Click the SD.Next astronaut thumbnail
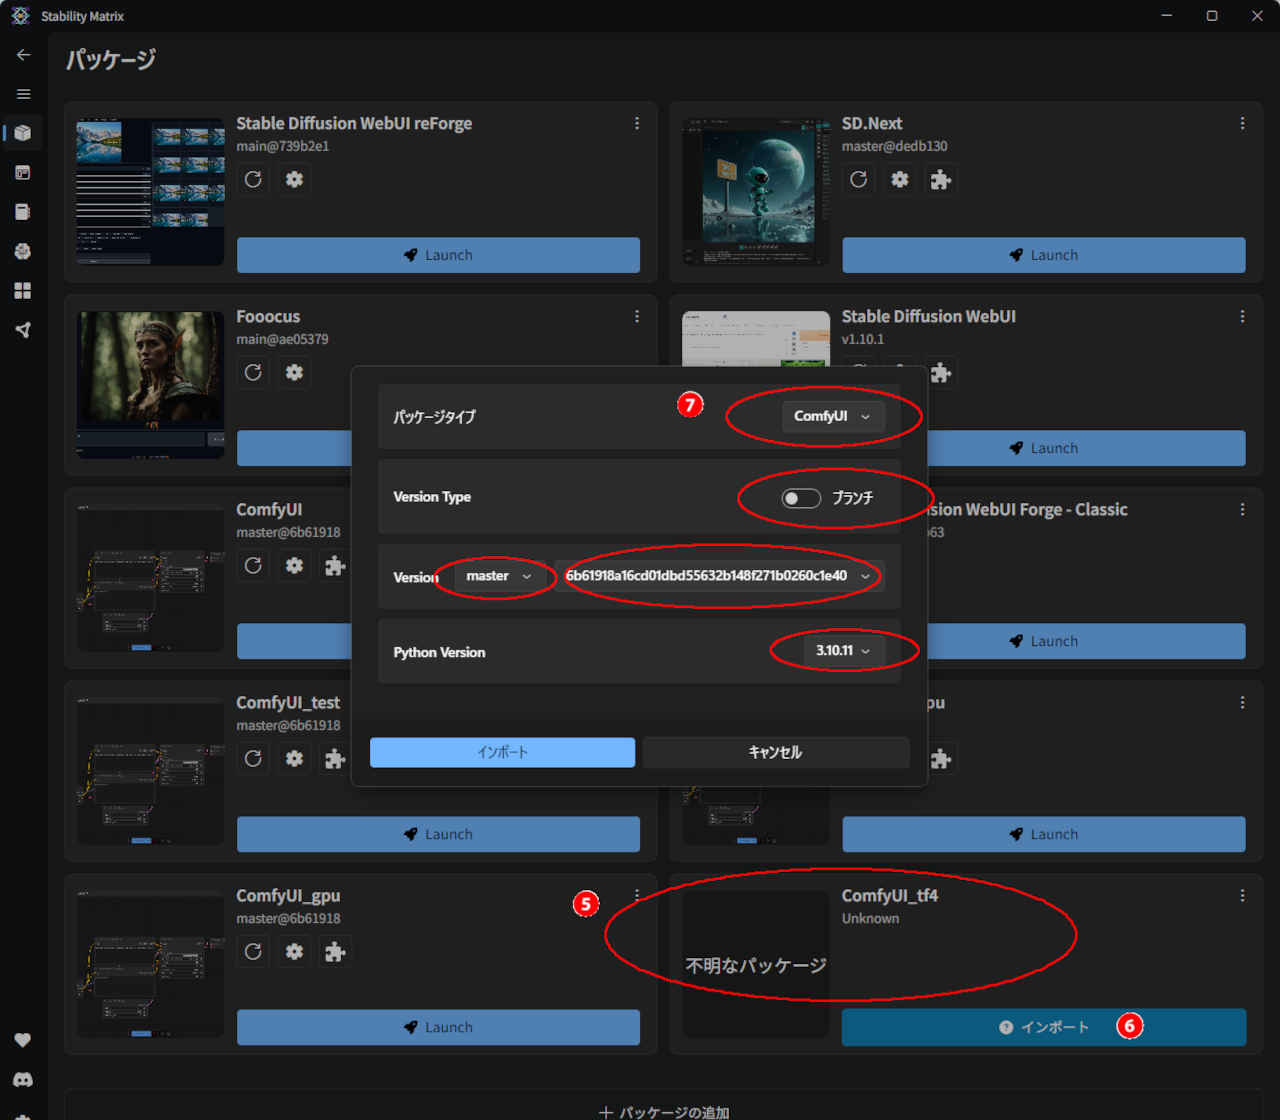 (756, 191)
